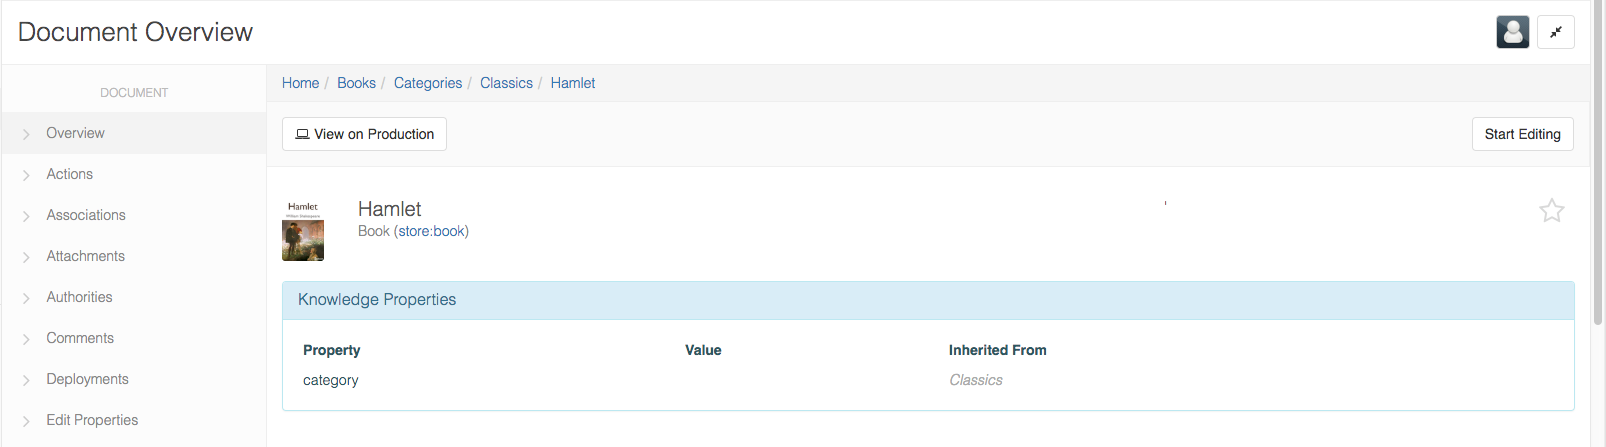
Task: Select Overview in the document sidebar
Action: pyautogui.click(x=75, y=133)
